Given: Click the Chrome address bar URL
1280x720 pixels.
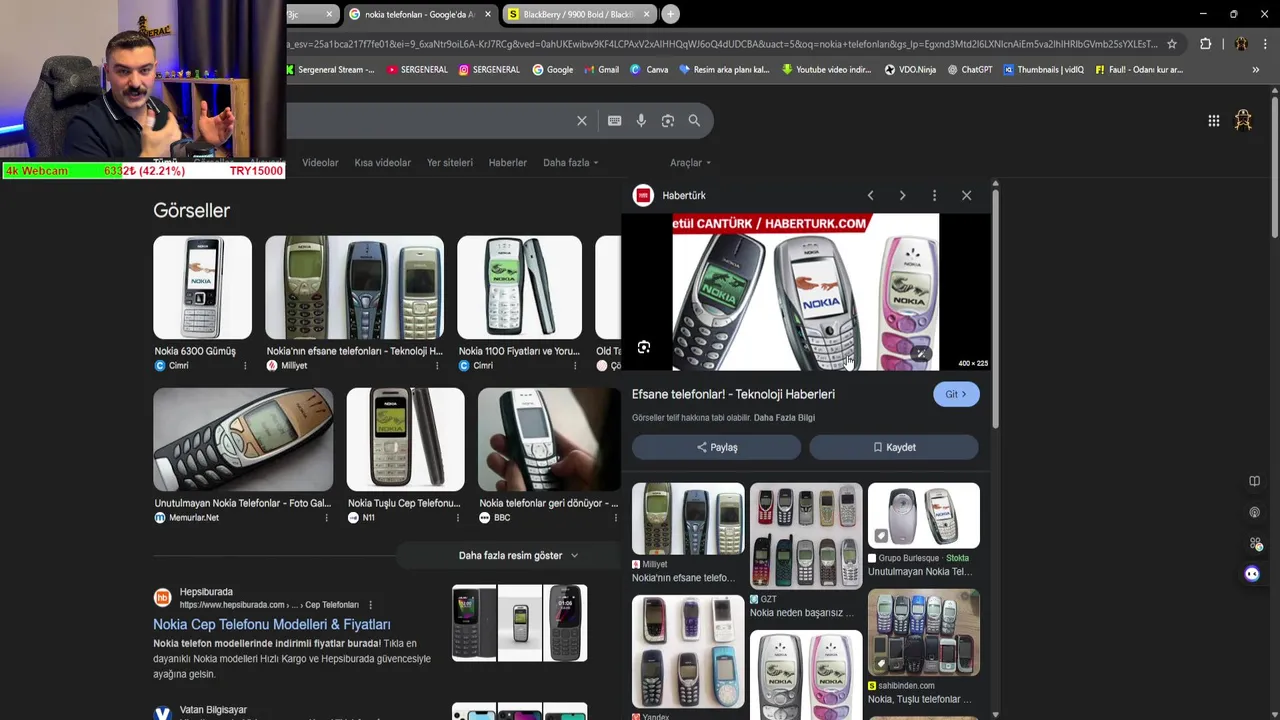Looking at the screenshot, I should click(720, 44).
